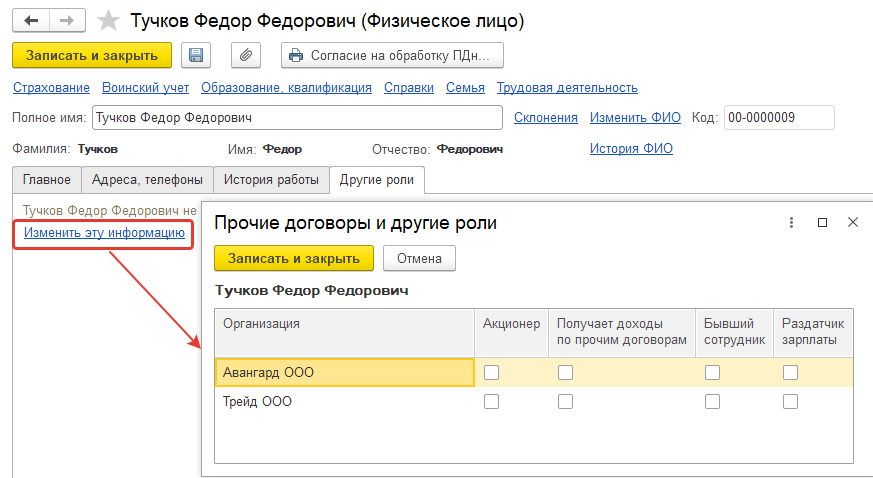Maximize the Прочие договоры dialog
The image size is (873, 478).
[822, 223]
